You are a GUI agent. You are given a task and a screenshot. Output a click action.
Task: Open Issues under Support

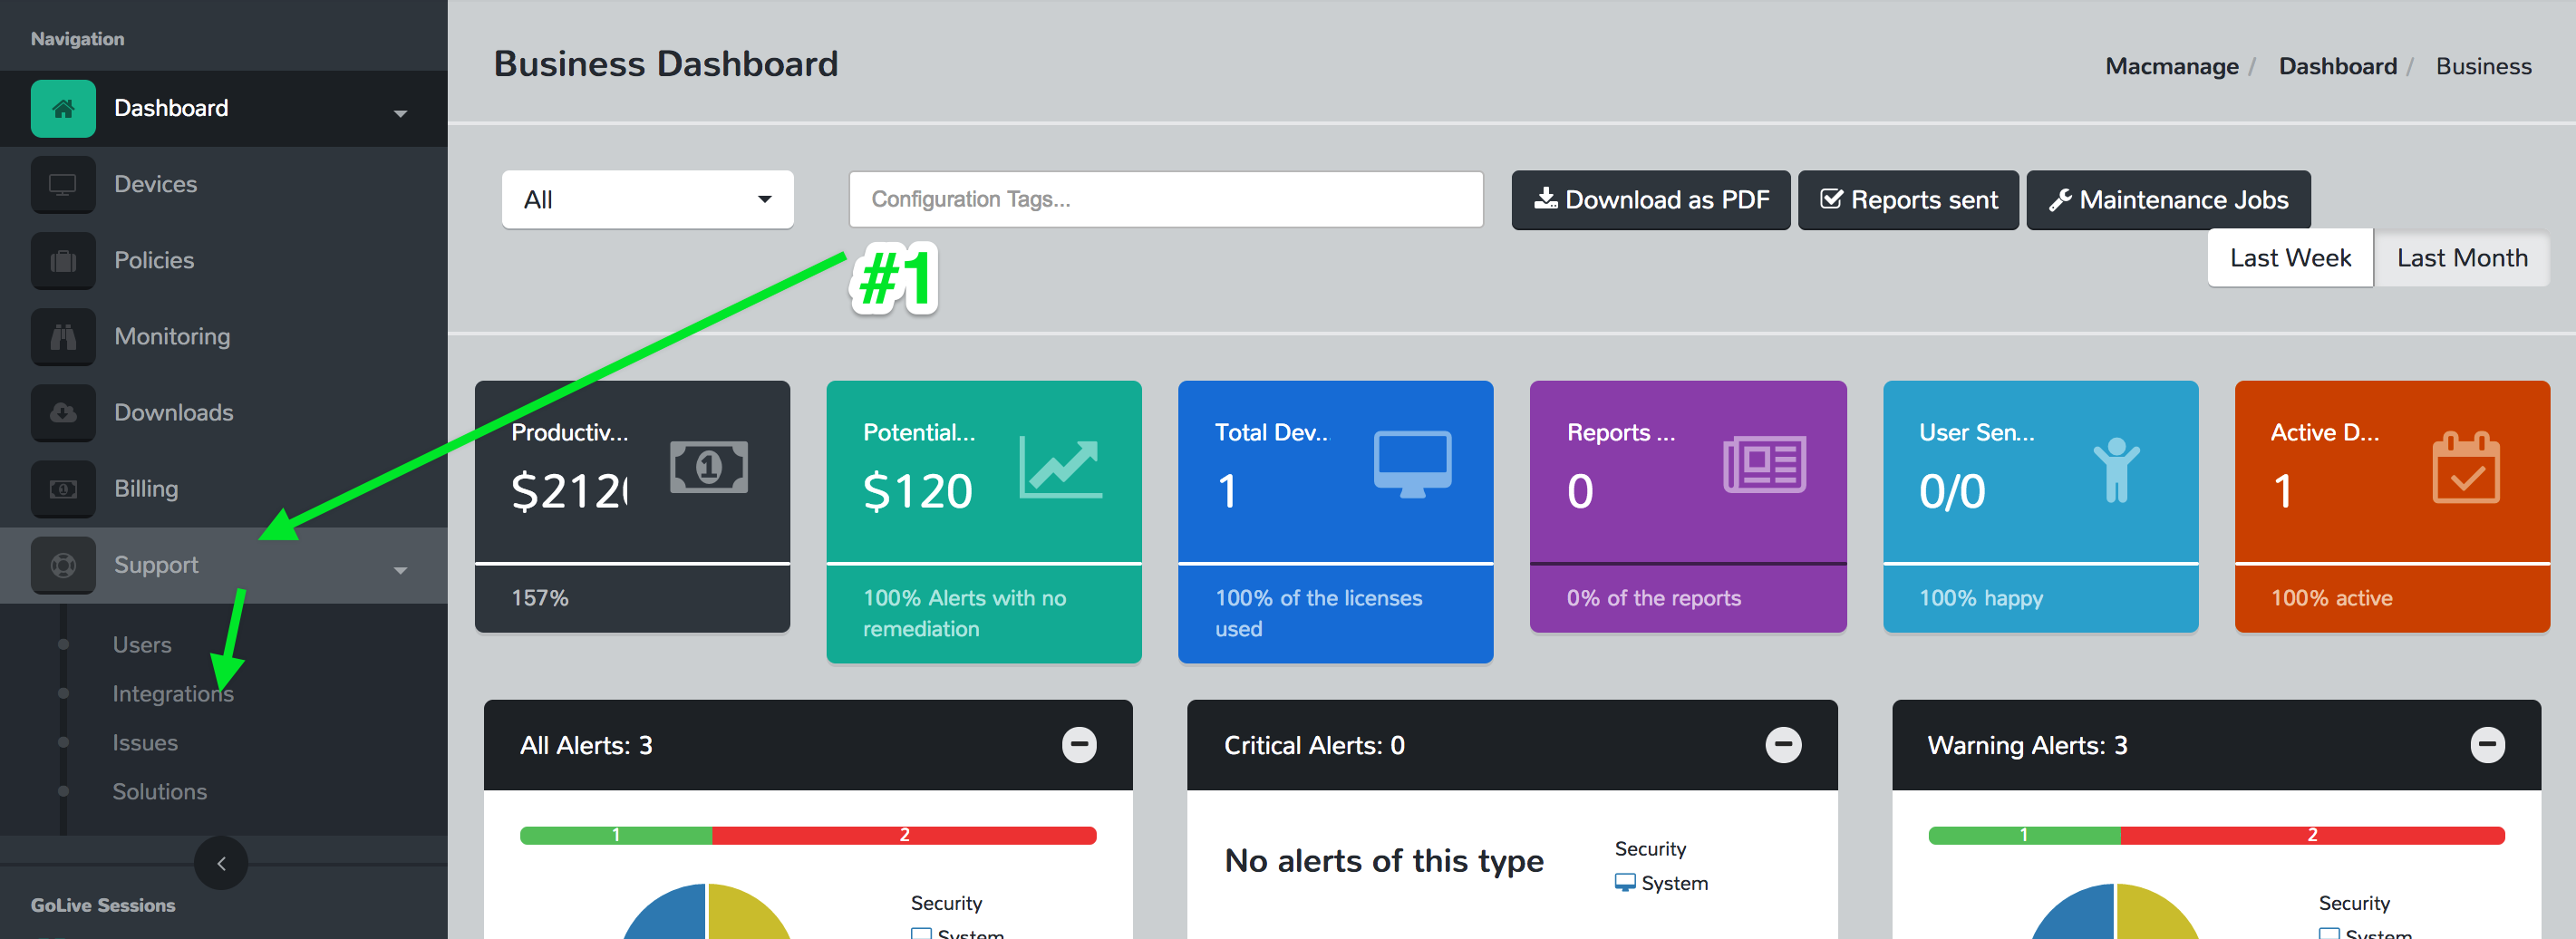click(x=145, y=742)
